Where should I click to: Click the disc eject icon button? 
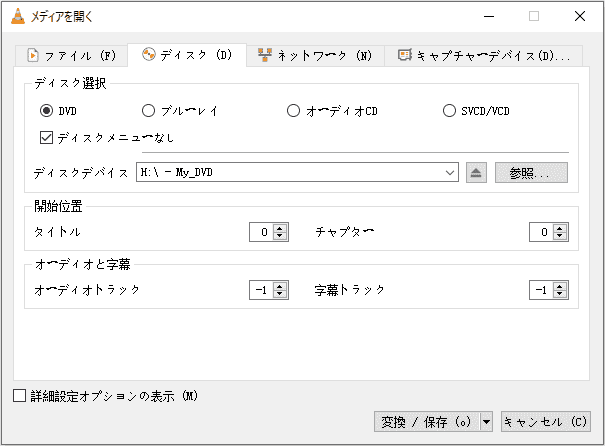(x=476, y=173)
